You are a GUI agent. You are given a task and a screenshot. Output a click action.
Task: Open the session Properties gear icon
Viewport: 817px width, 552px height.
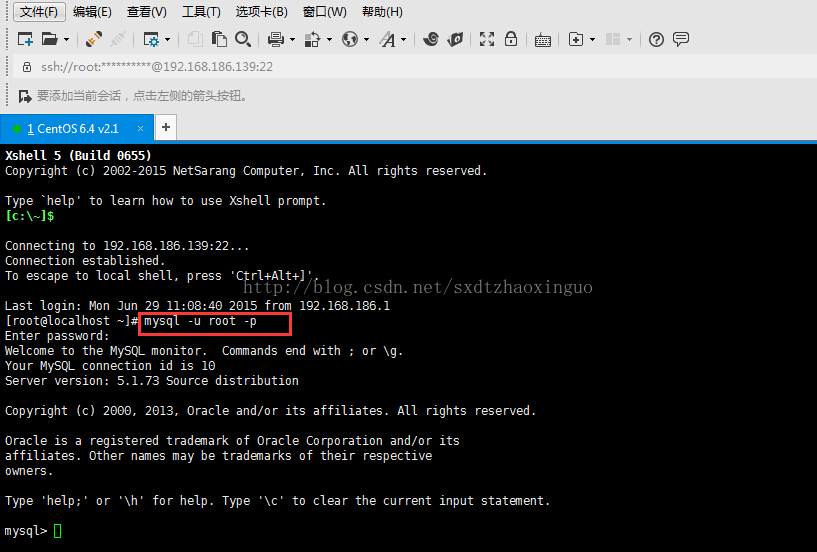tap(151, 39)
